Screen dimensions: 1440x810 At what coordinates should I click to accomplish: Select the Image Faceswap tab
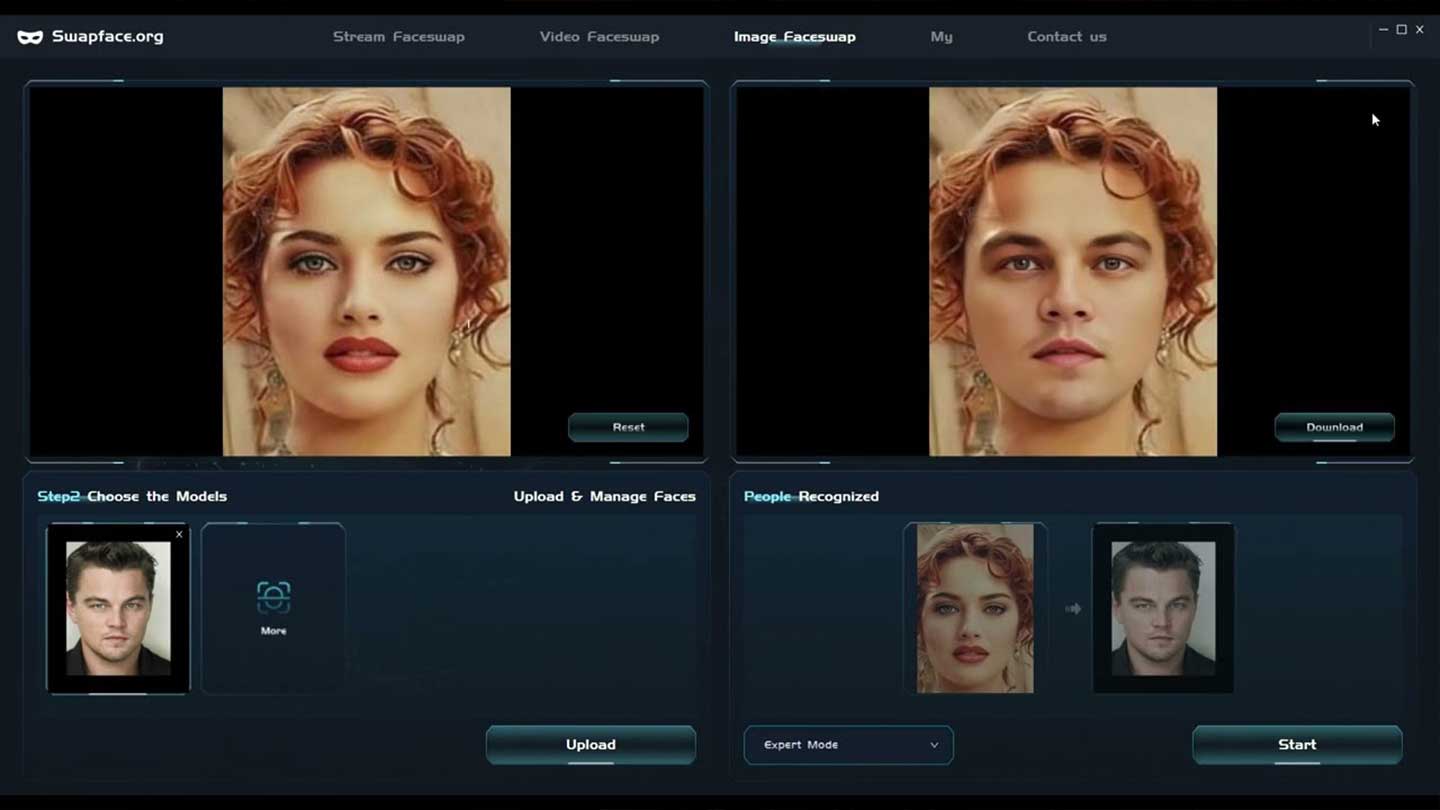794,37
